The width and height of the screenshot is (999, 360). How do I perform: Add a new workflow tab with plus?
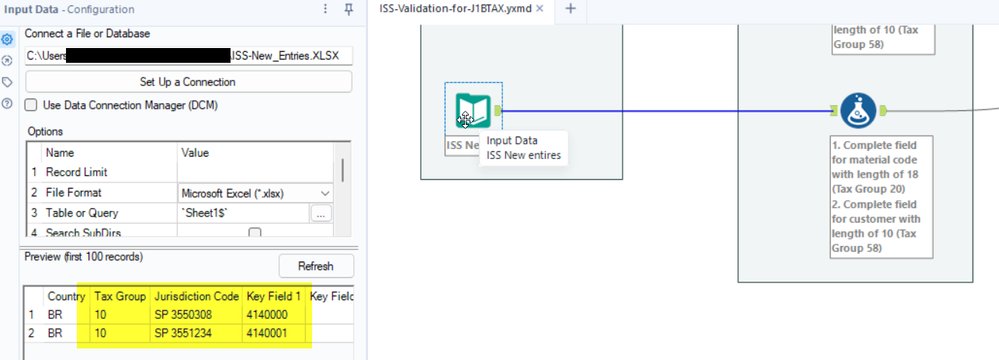570,9
